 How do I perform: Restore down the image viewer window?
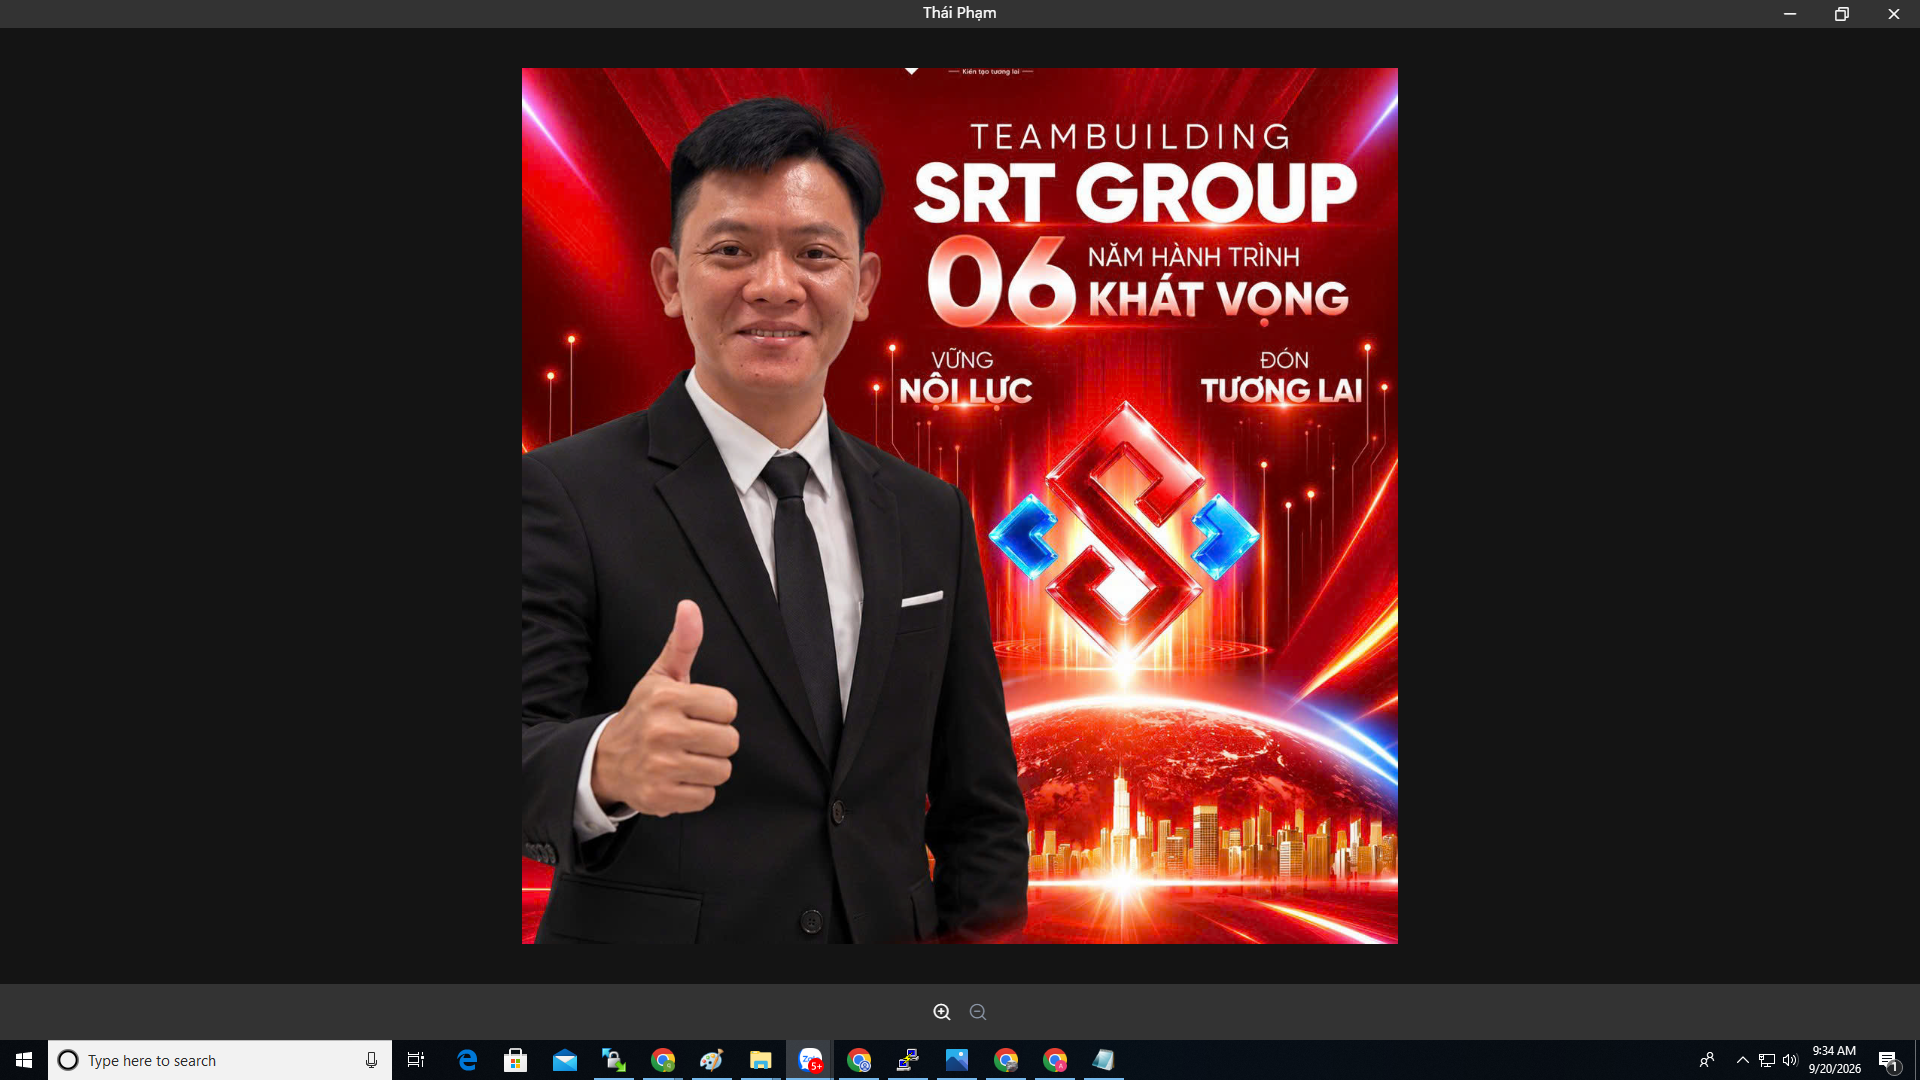pyautogui.click(x=1842, y=14)
